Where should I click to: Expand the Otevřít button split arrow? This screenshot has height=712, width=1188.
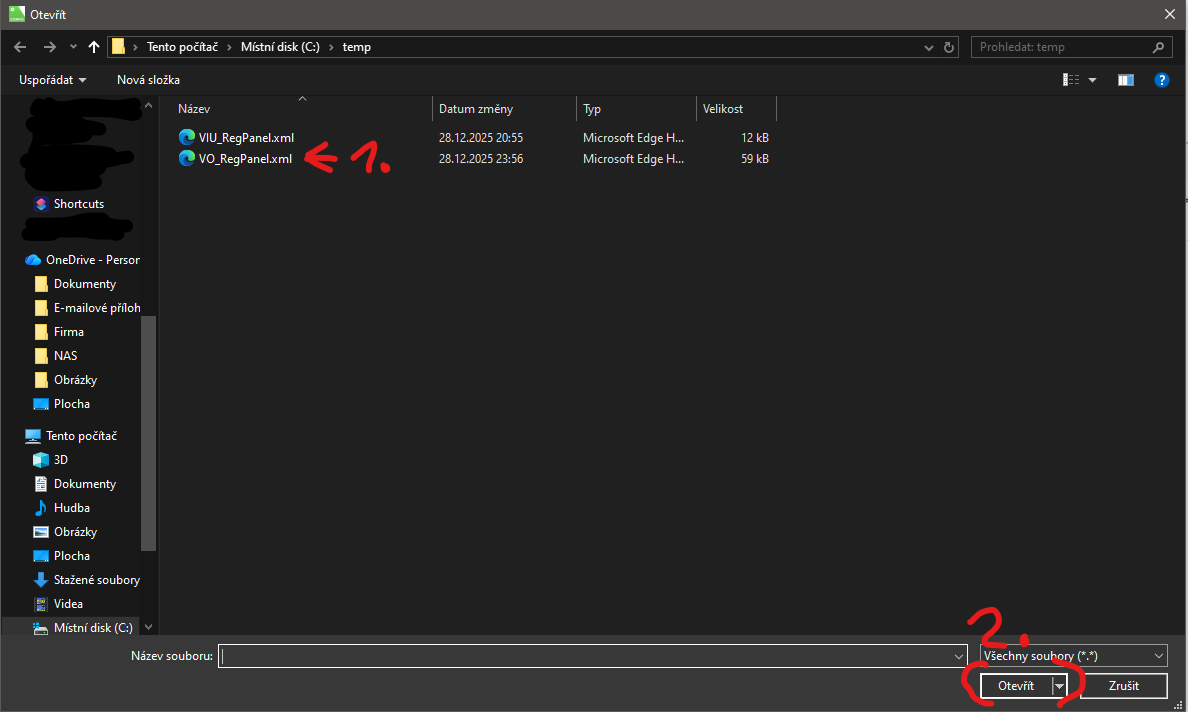pyautogui.click(x=1059, y=686)
